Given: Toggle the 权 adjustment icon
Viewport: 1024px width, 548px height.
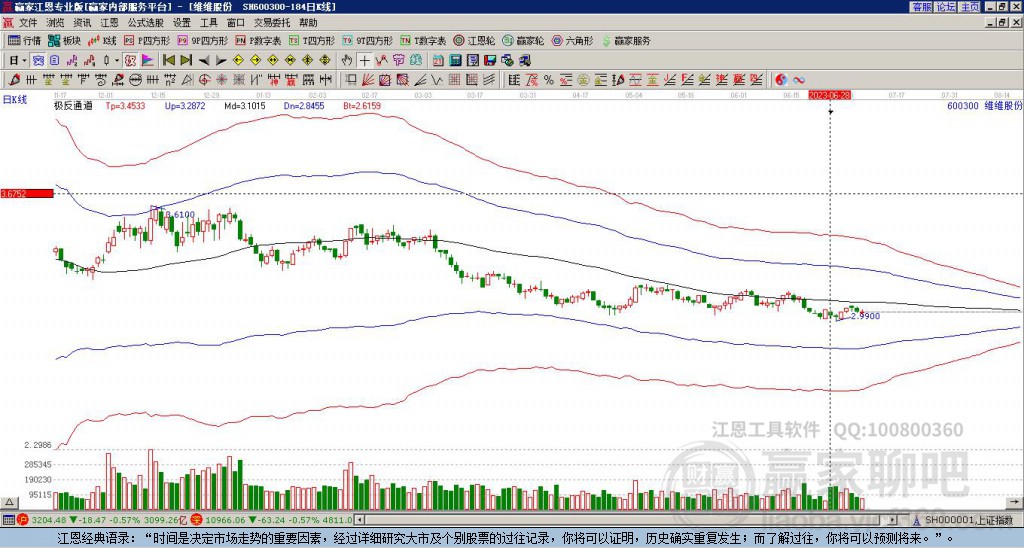Looking at the screenshot, I should [x=130, y=61].
